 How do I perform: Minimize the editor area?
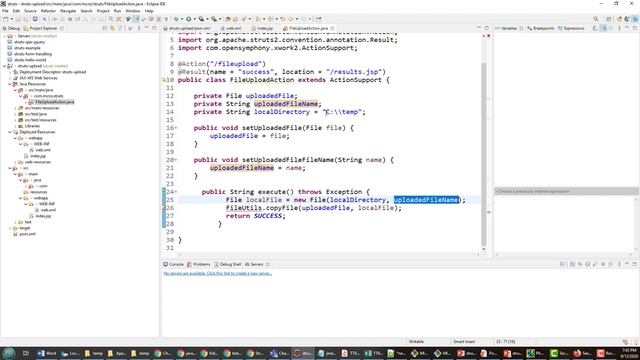click(x=479, y=28)
